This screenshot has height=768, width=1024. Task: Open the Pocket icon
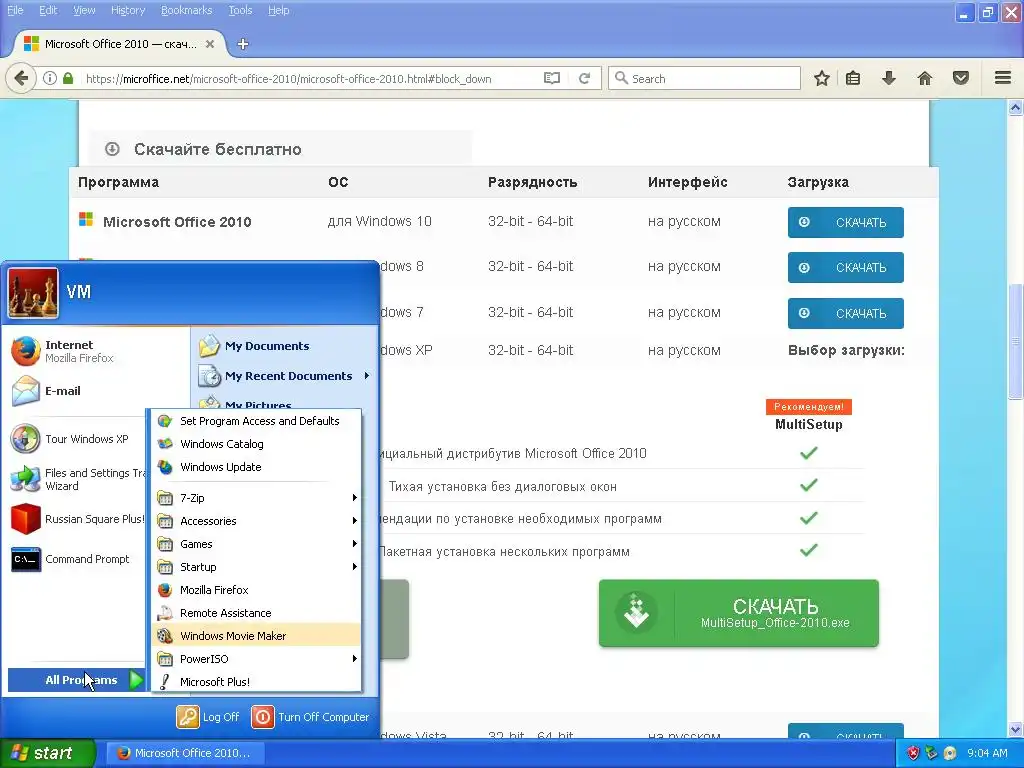tap(961, 78)
